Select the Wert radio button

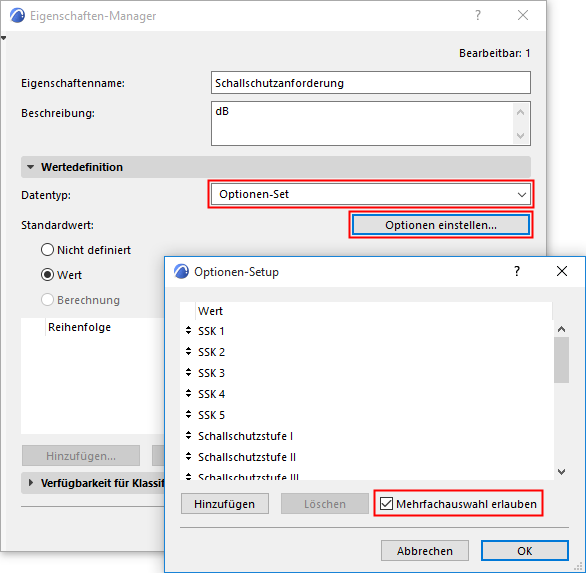pyautogui.click(x=47, y=275)
